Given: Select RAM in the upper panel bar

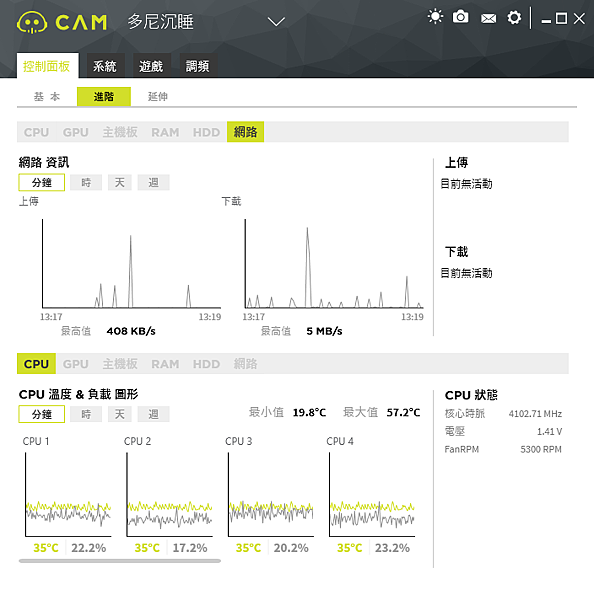Looking at the screenshot, I should (x=165, y=132).
